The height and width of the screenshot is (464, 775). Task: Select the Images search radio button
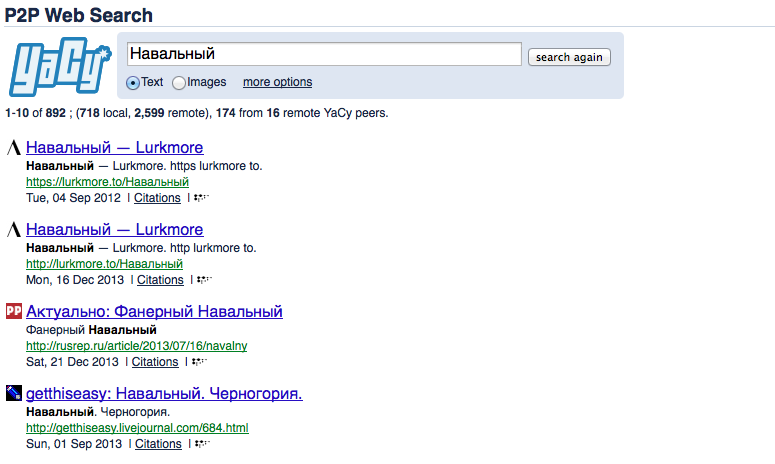click(x=179, y=83)
